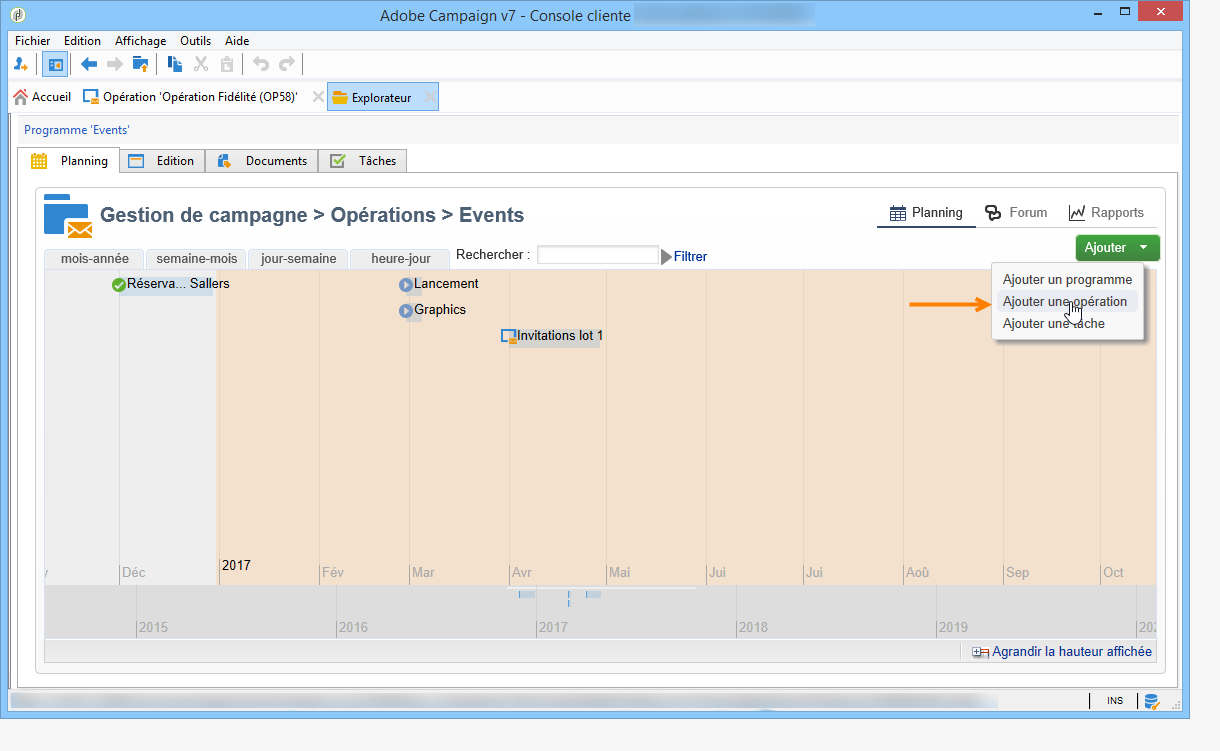Click the expand-height icon beside Agrandir
Image resolution: width=1220 pixels, height=751 pixels.
(x=981, y=652)
